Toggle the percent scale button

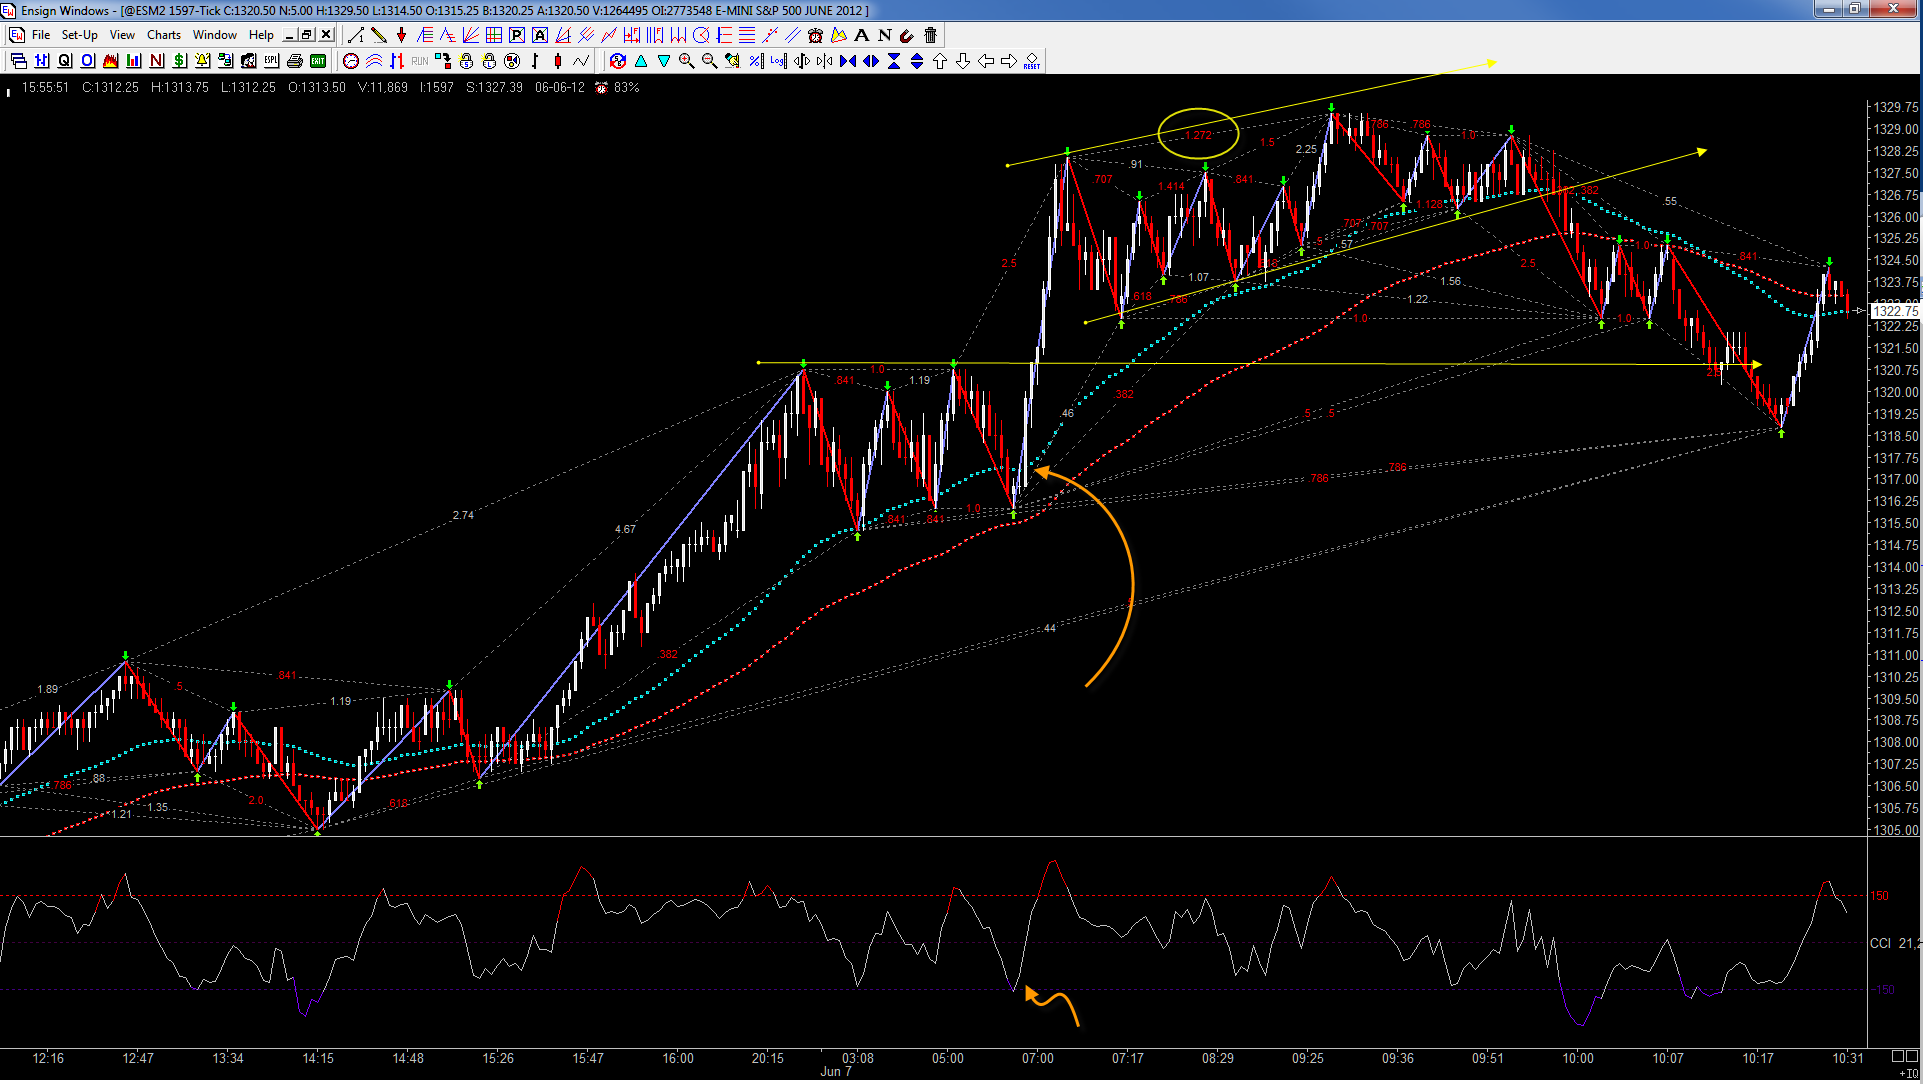pos(756,61)
